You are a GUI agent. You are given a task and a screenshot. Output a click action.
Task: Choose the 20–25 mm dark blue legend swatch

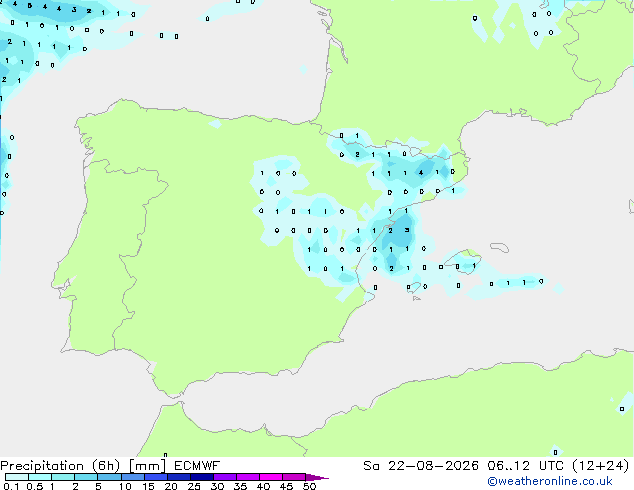pyautogui.click(x=179, y=477)
